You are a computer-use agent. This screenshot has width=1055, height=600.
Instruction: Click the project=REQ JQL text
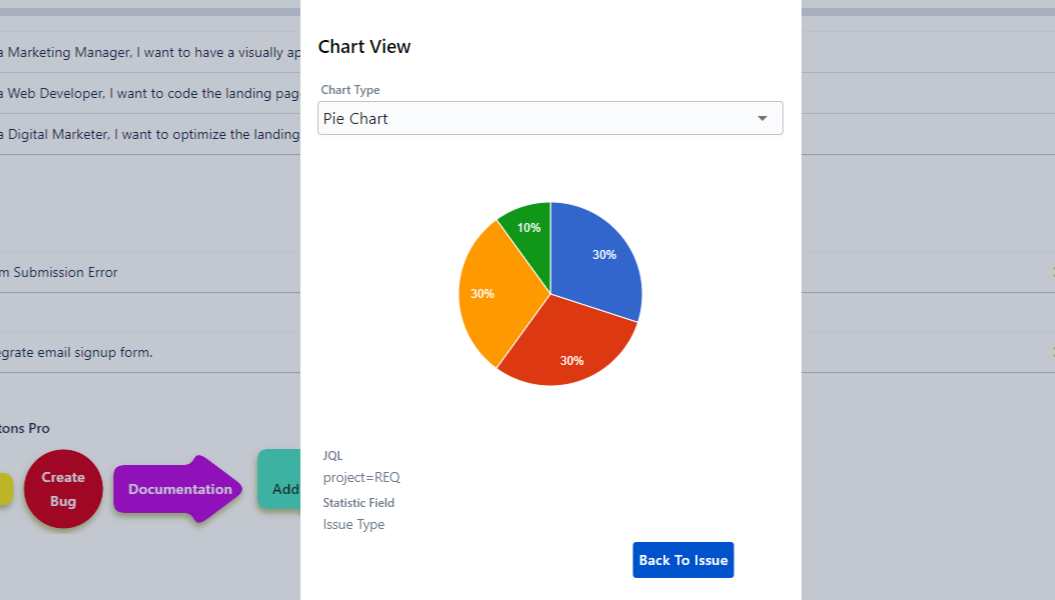coord(361,477)
